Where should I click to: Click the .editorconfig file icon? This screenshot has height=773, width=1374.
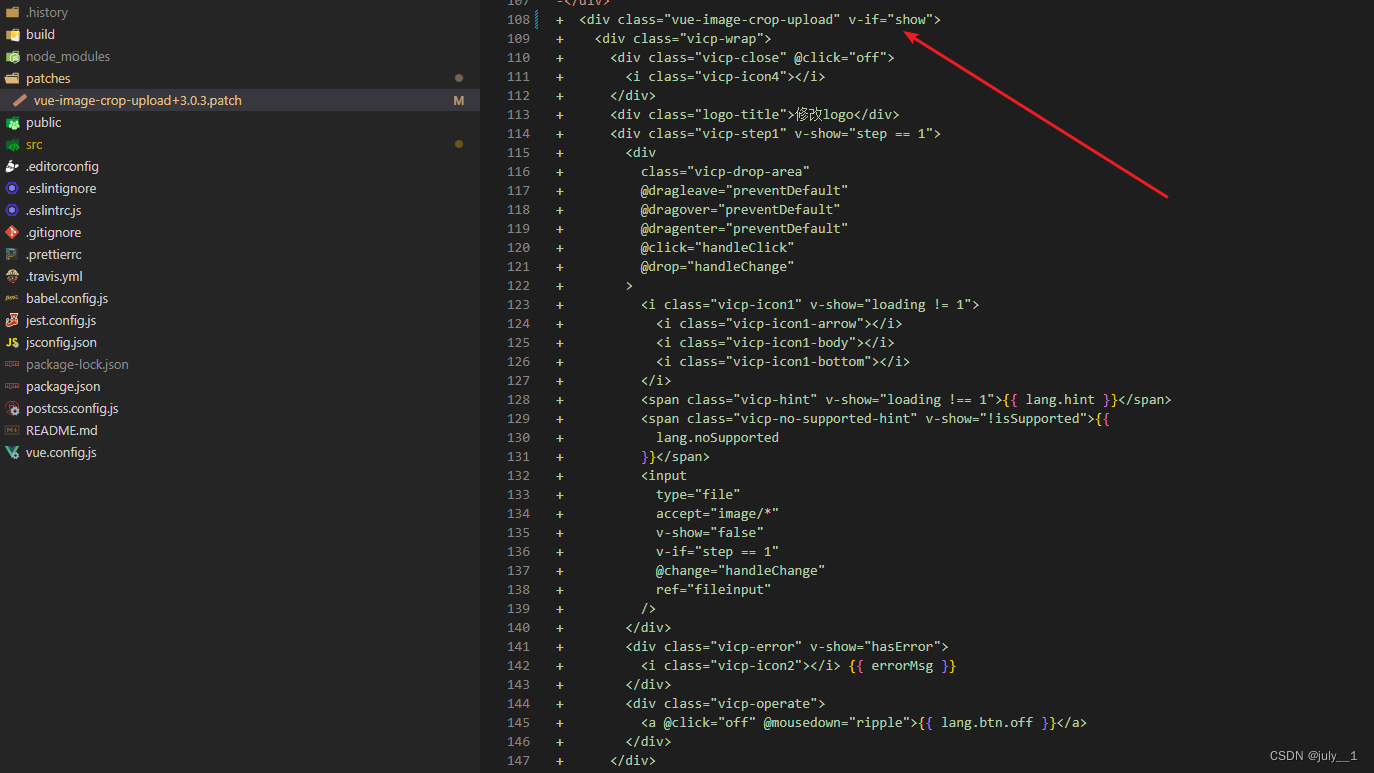point(12,167)
